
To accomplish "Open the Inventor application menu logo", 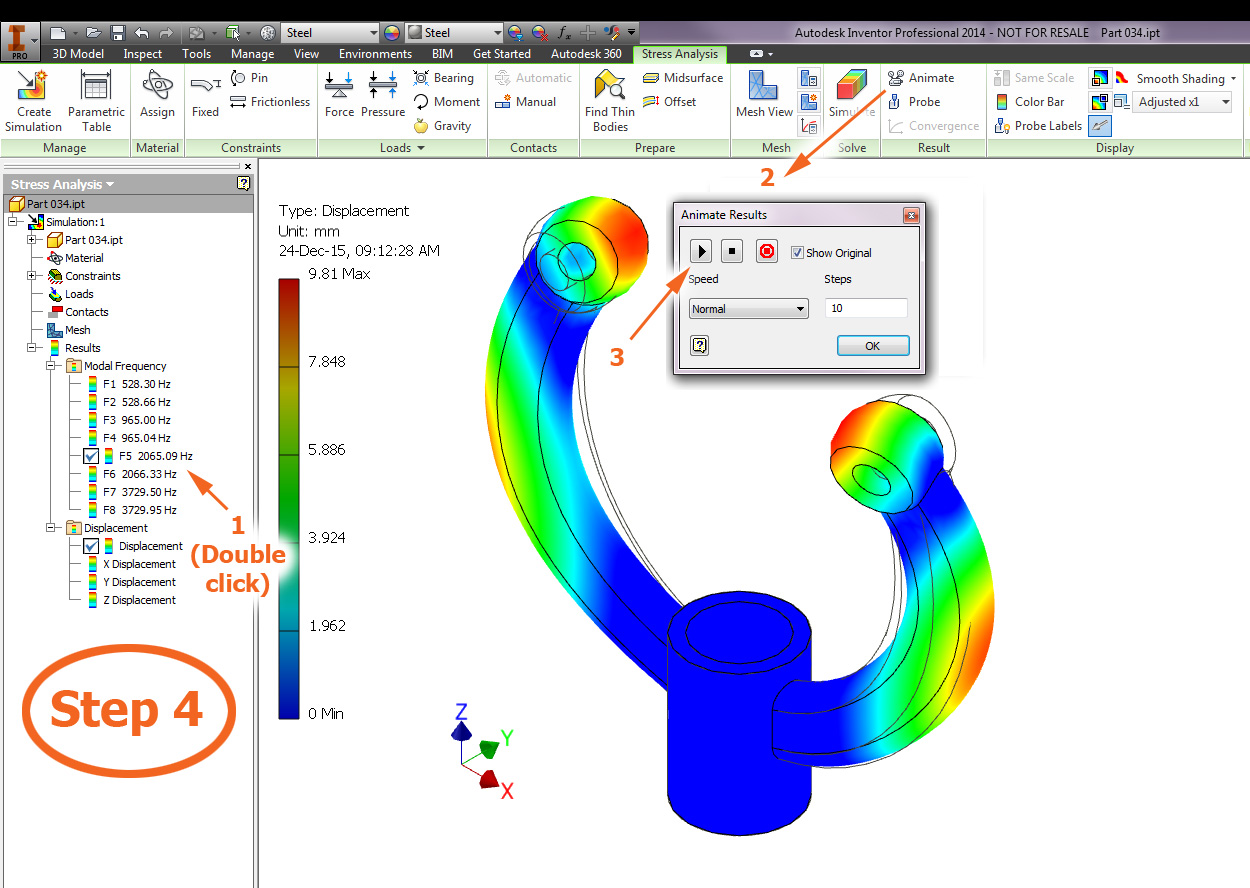I will coord(20,40).
